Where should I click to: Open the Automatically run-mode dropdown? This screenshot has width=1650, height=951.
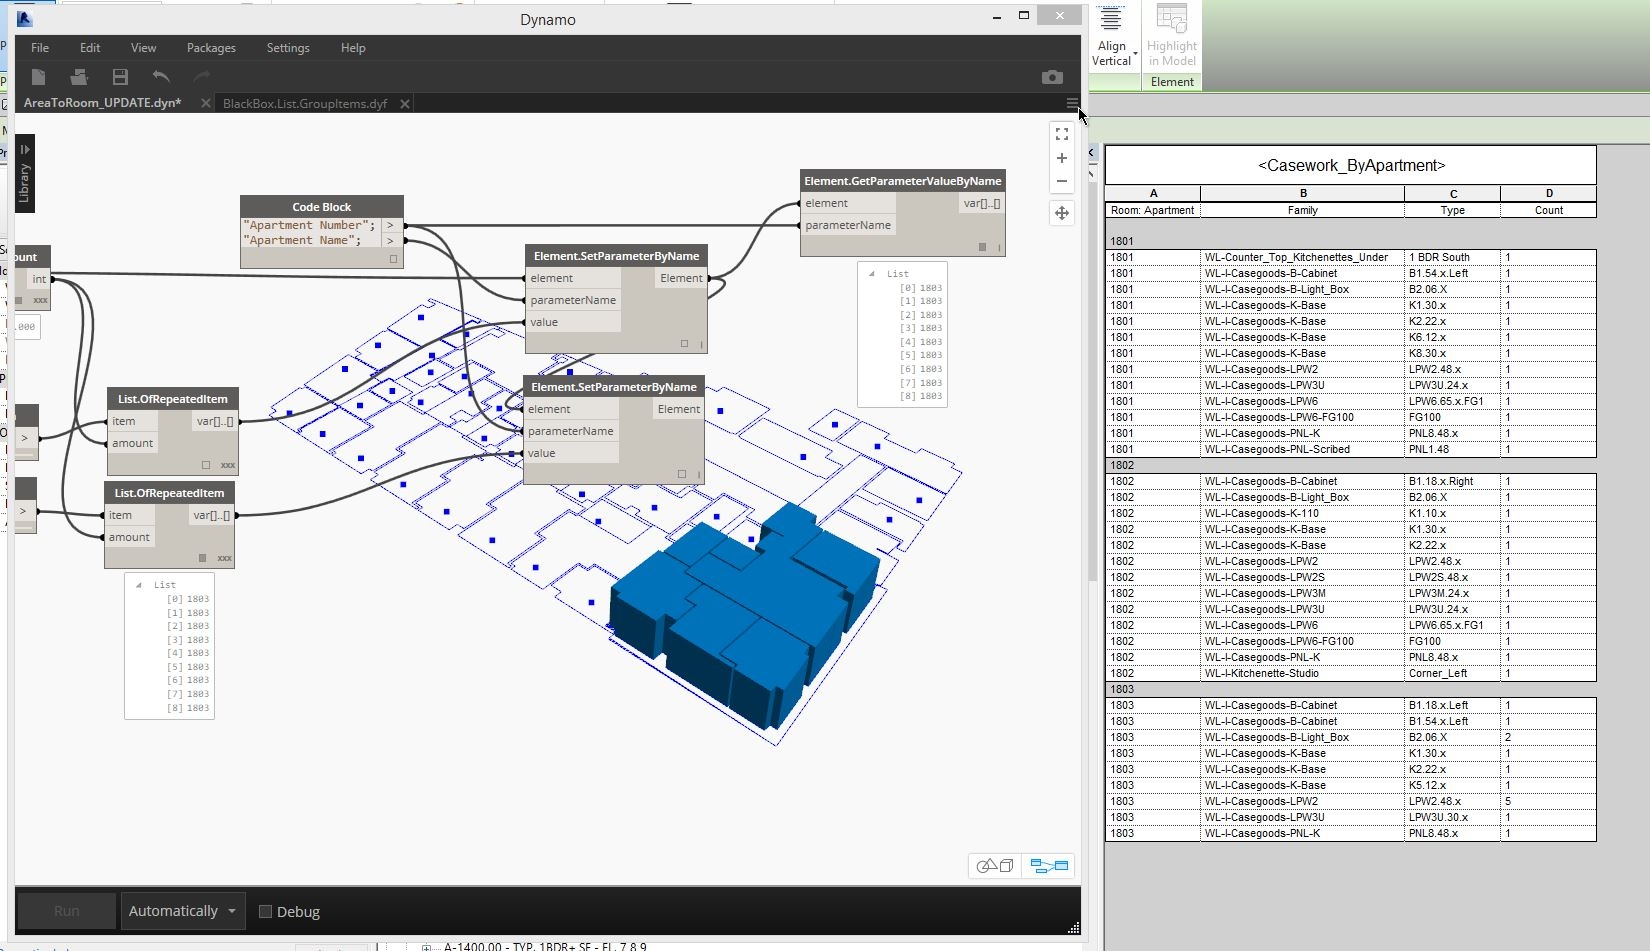[x=182, y=911]
